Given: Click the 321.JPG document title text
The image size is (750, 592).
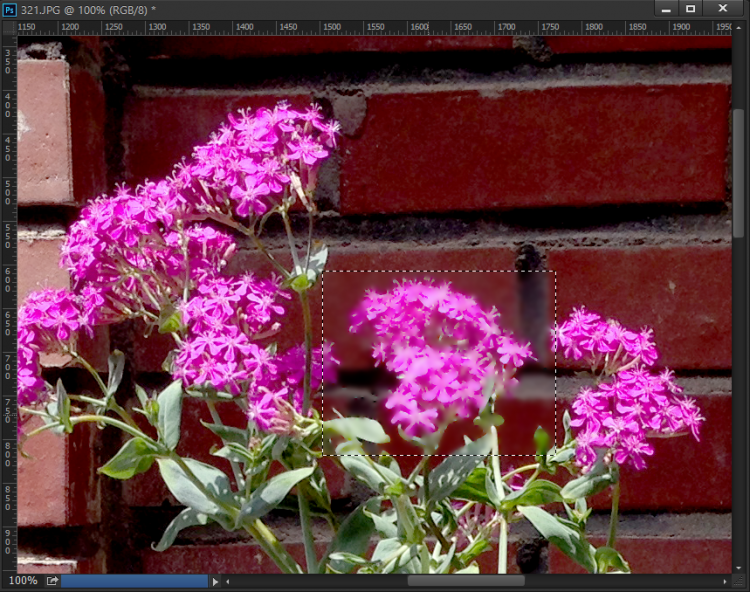Looking at the screenshot, I should tap(85, 9).
